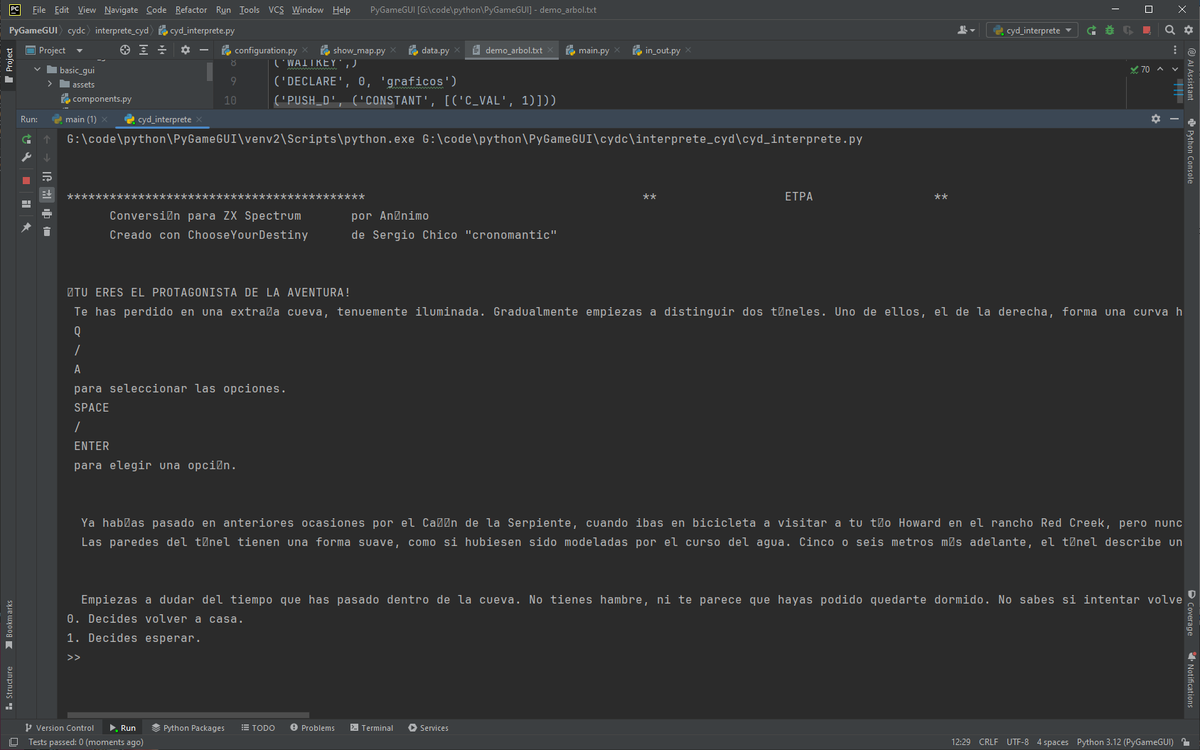Screen dimensions: 1200x750
Task: Click Collapse All in Project panel
Action: pyautogui.click(x=163, y=50)
